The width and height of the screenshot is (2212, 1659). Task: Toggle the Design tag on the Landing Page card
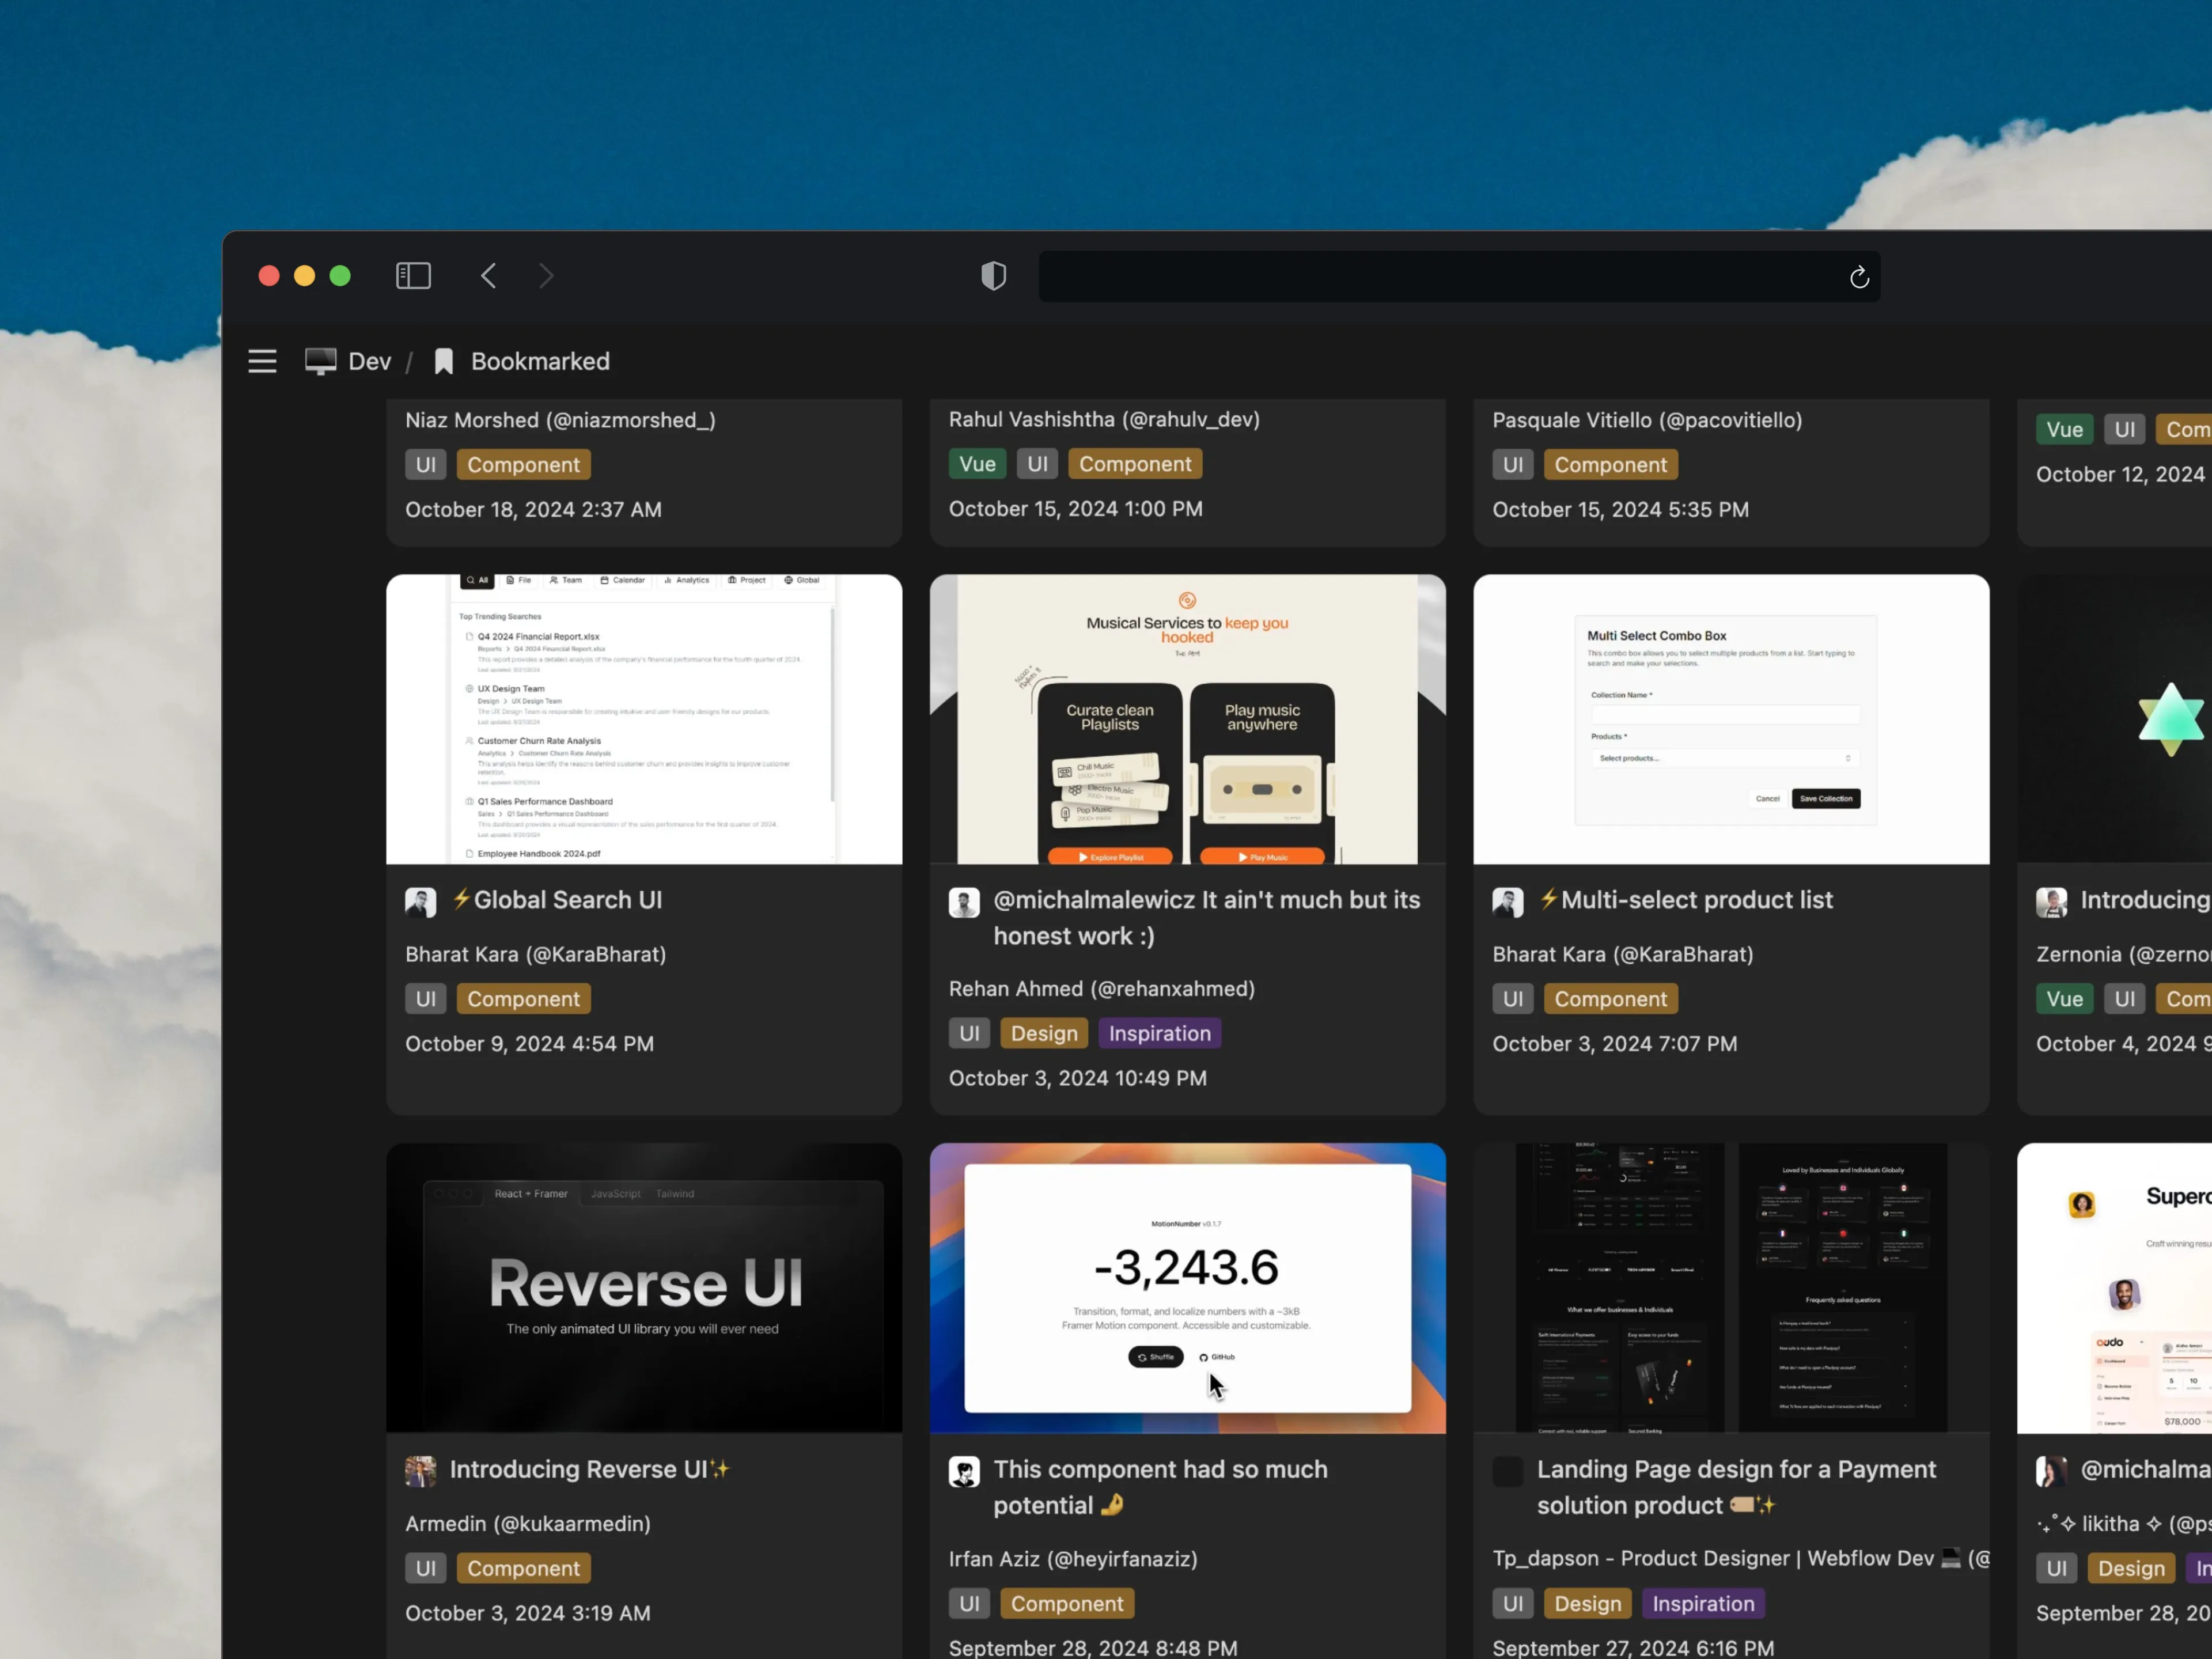coord(1588,1603)
